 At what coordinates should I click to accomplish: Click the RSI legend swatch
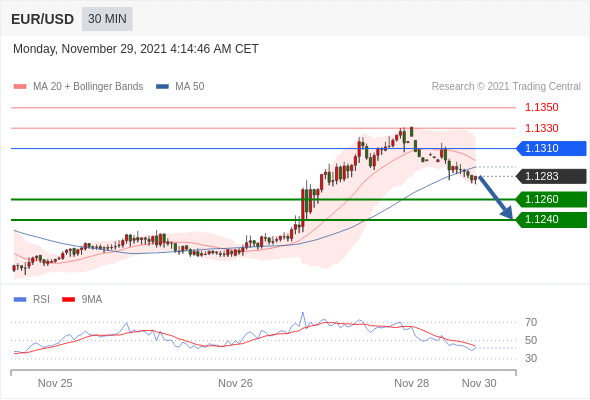[x=20, y=300]
